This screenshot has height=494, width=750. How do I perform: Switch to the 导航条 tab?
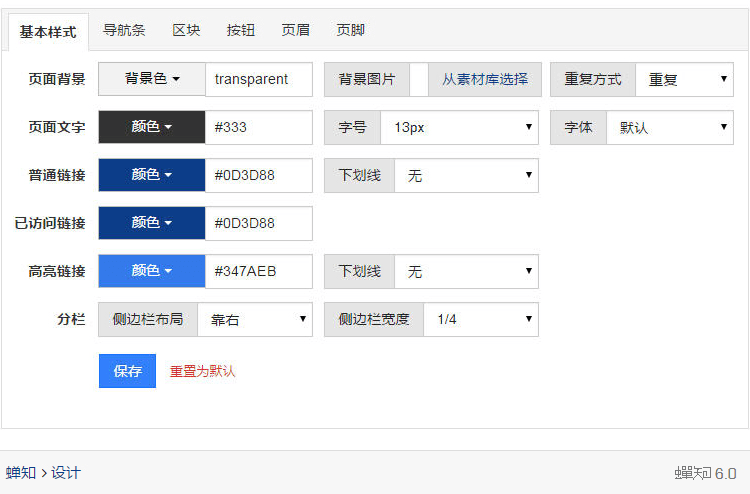click(x=124, y=30)
